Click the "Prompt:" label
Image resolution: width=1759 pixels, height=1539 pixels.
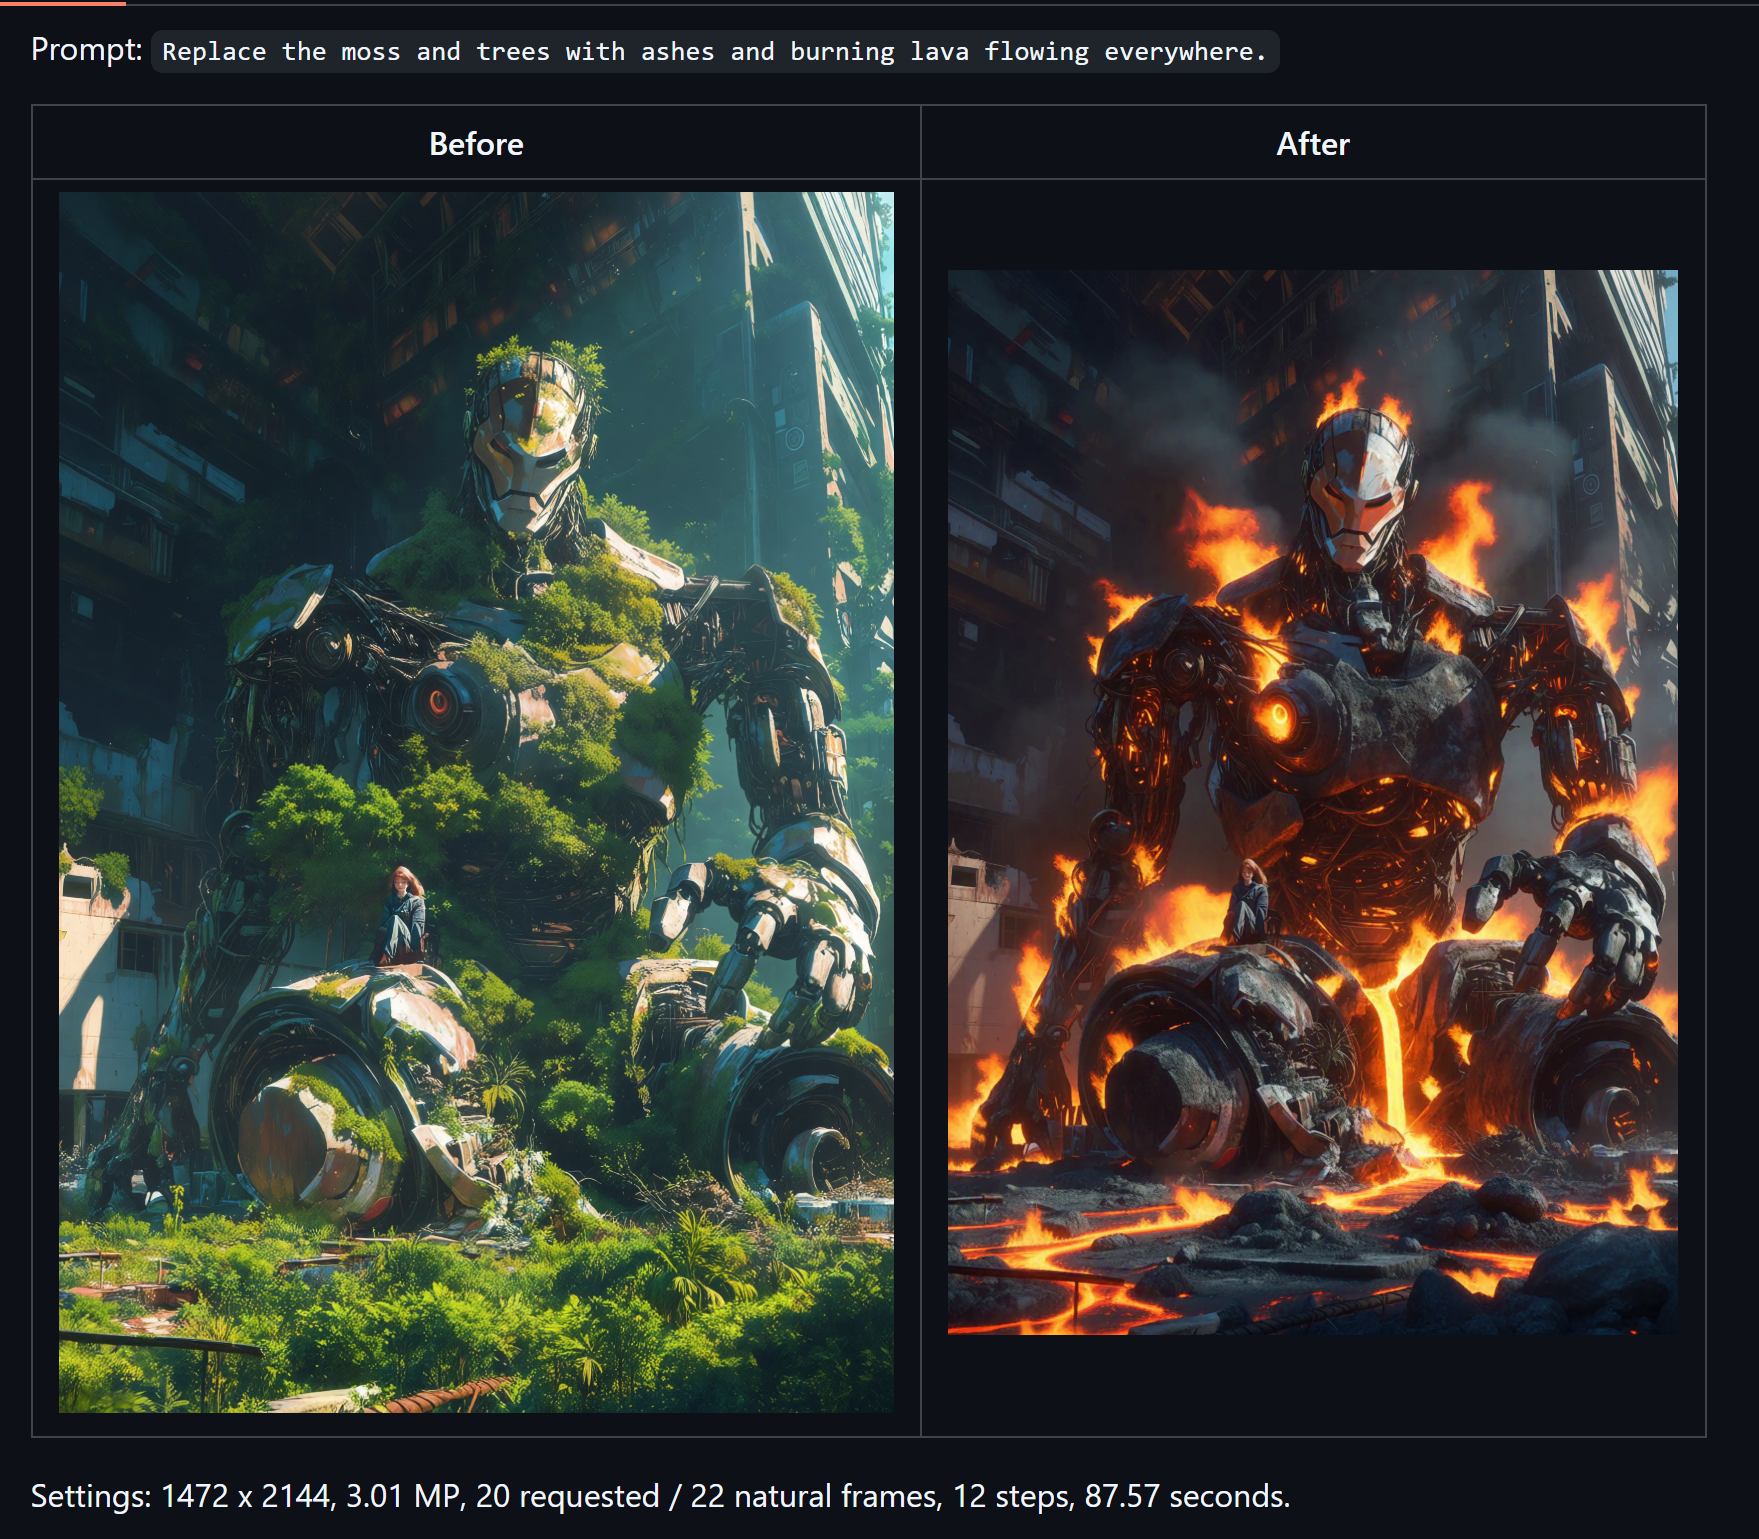coord(86,50)
